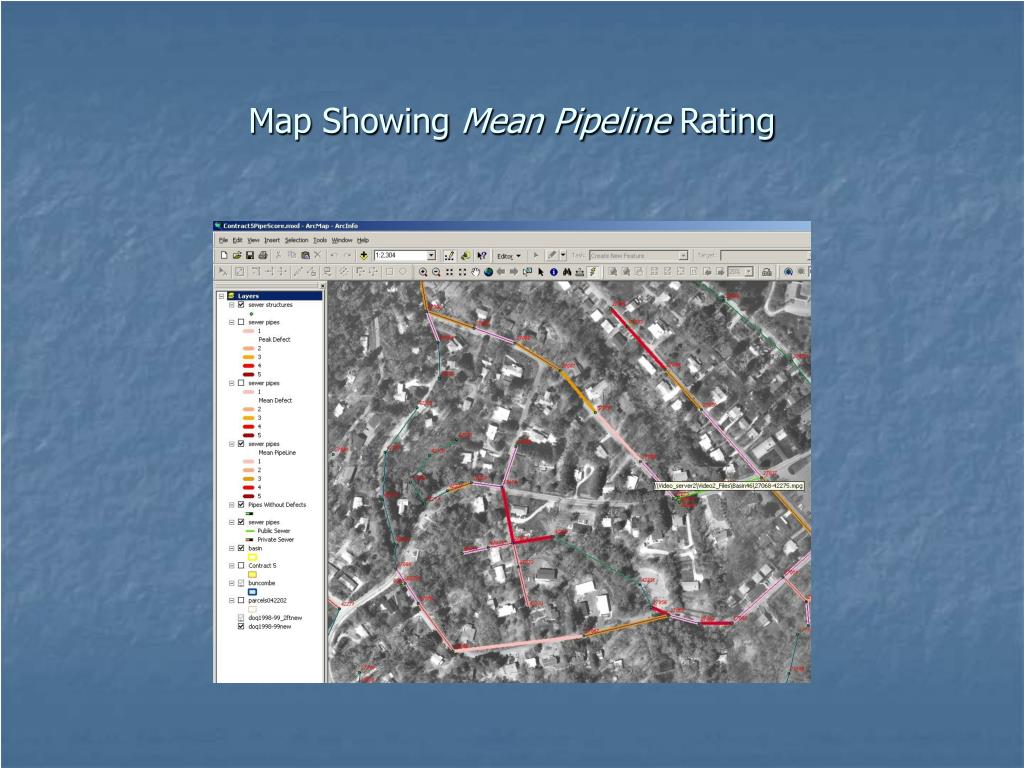Collapse the Layers data frame
The width and height of the screenshot is (1024, 768).
click(x=221, y=296)
